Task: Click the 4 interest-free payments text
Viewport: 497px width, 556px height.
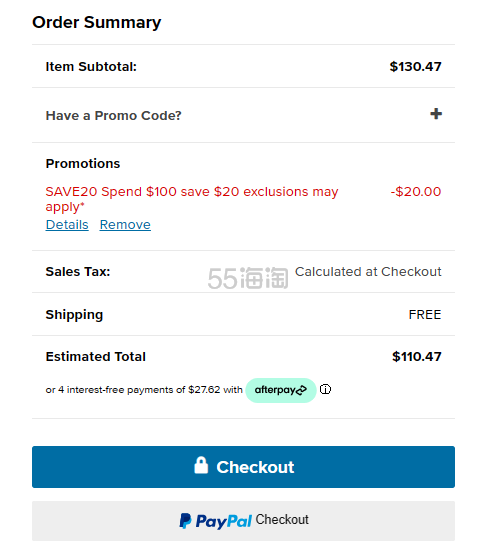Action: pyautogui.click(x=144, y=390)
